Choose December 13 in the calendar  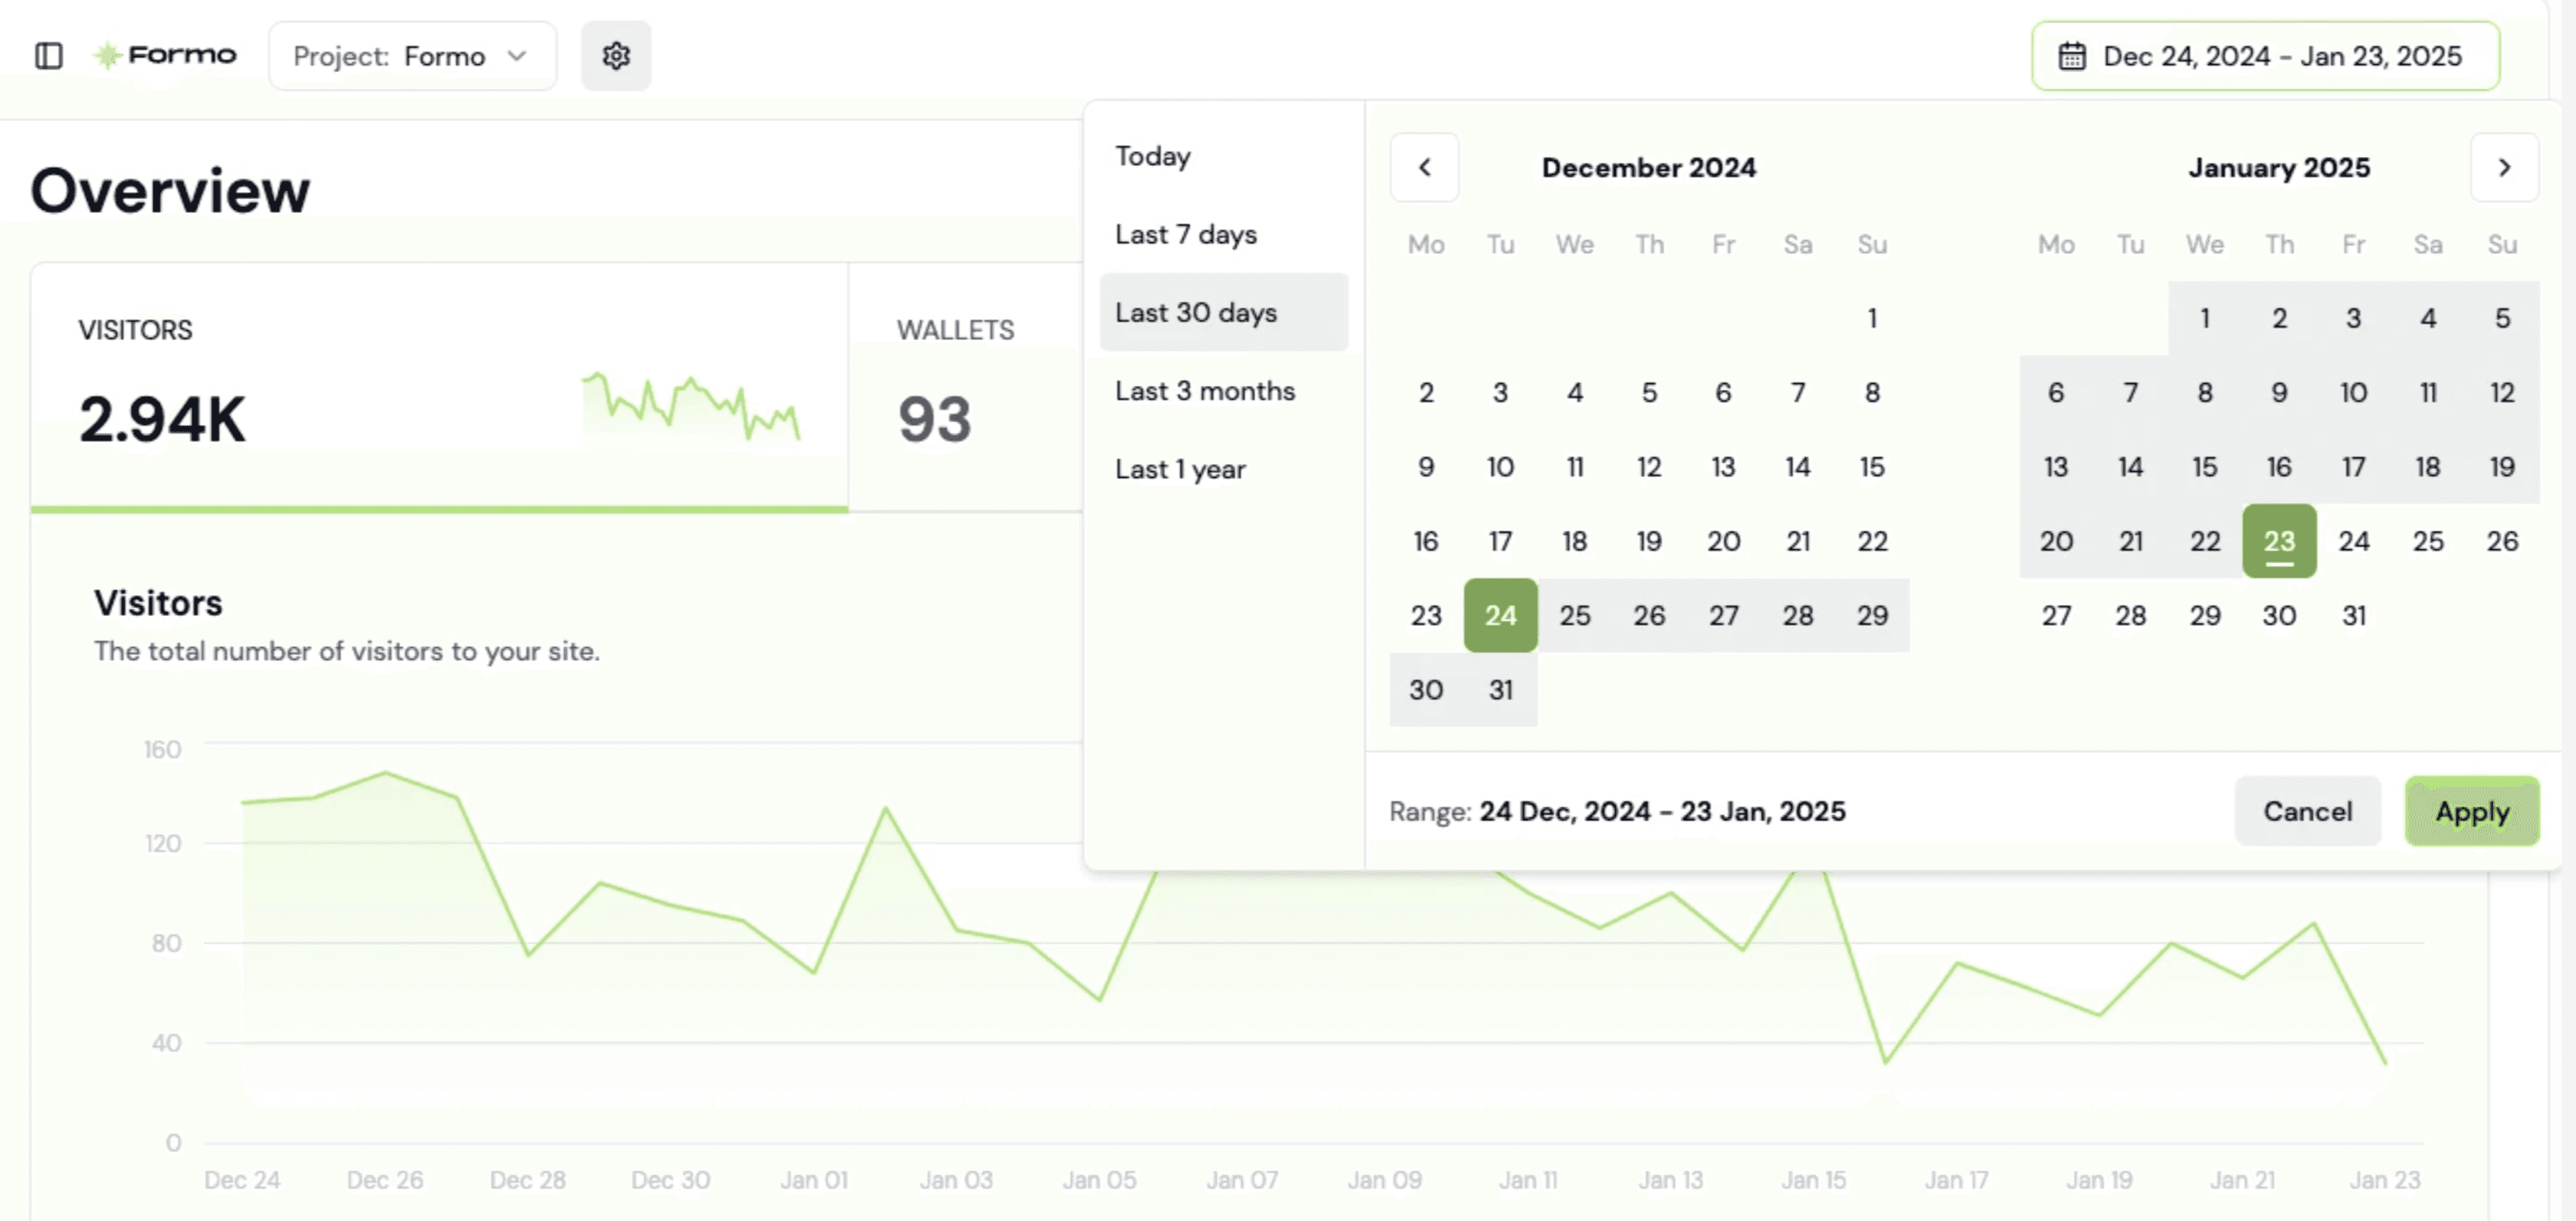[x=1723, y=467]
